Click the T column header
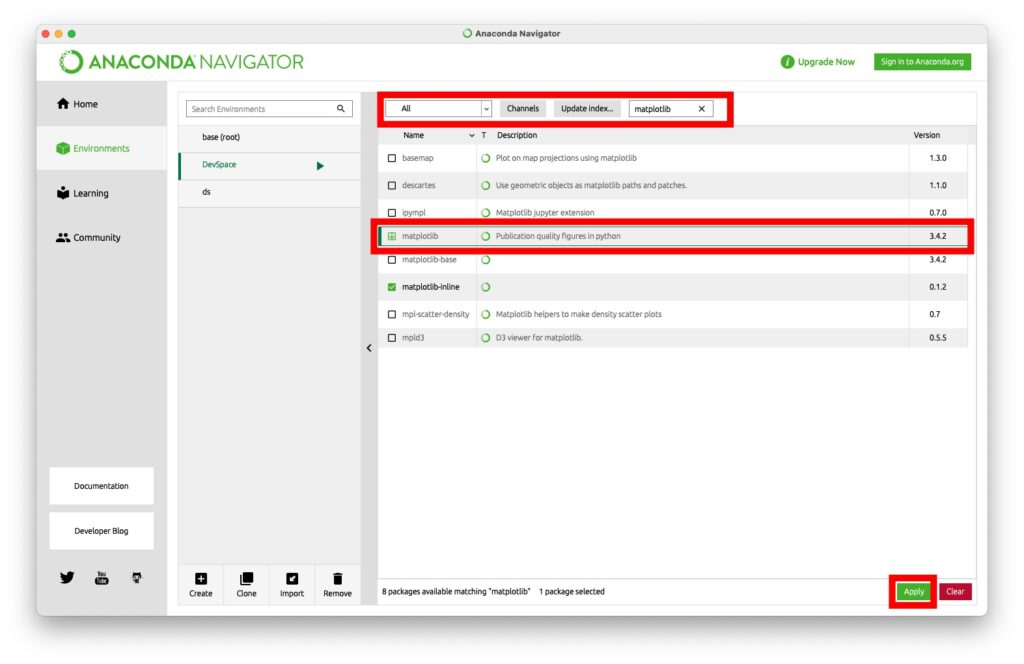This screenshot has height=664, width=1024. click(484, 135)
